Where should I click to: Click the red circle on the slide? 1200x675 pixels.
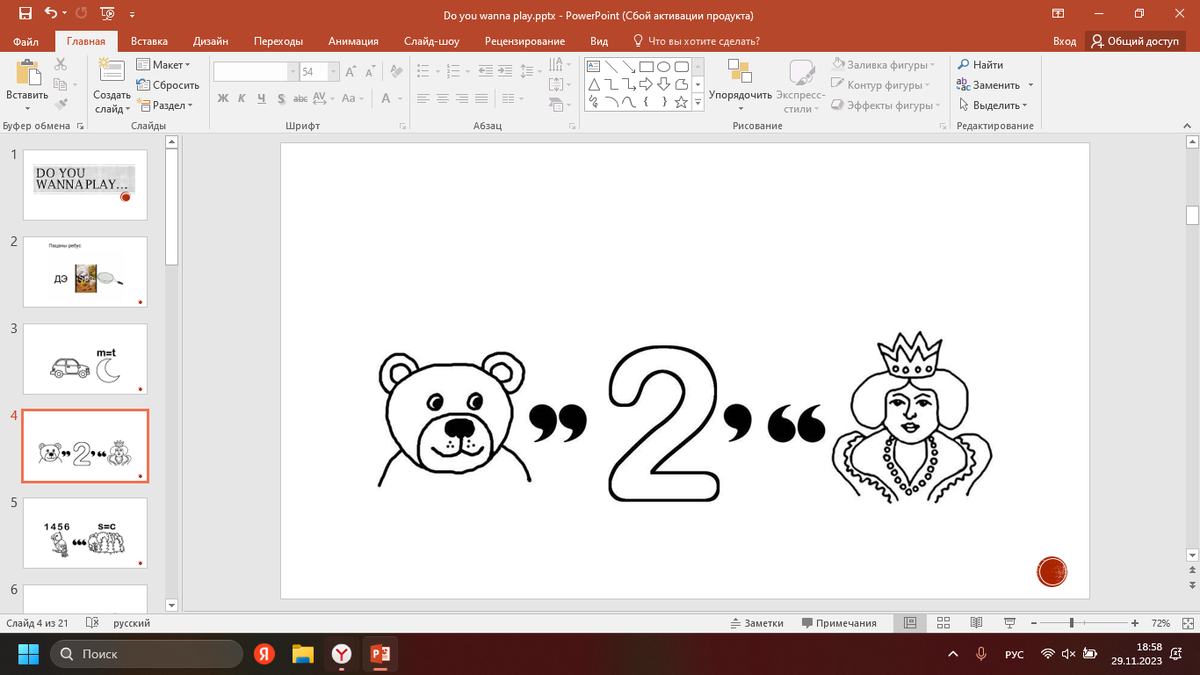(x=1052, y=572)
